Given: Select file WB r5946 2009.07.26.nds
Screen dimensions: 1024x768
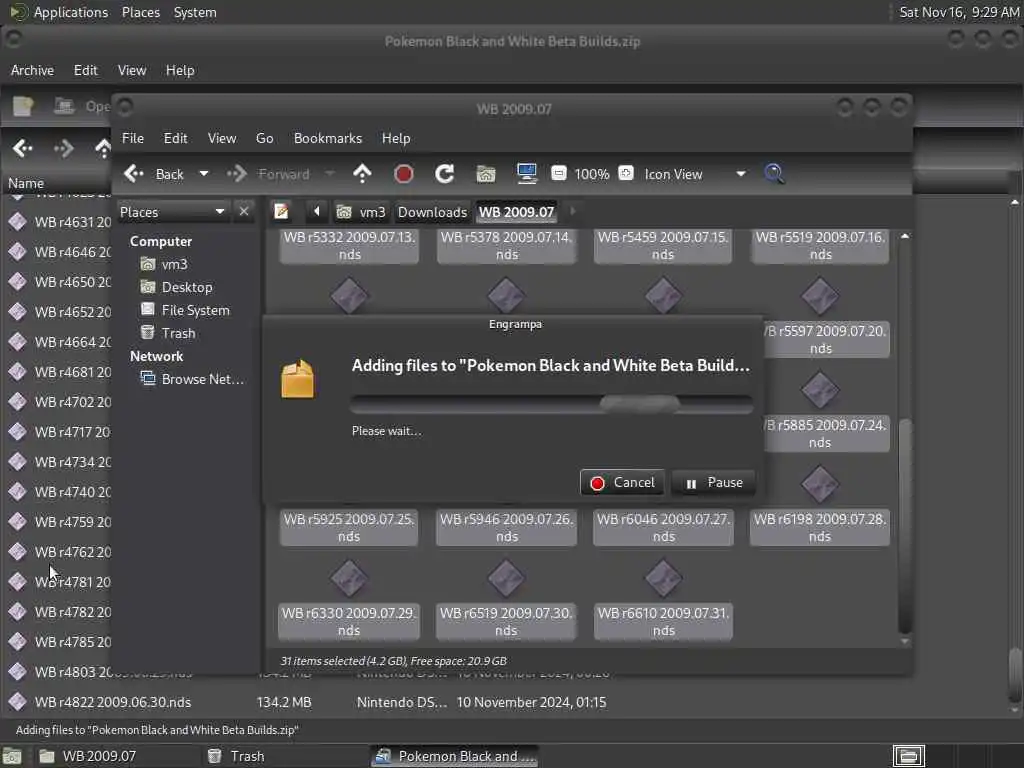Looking at the screenshot, I should tap(506, 528).
